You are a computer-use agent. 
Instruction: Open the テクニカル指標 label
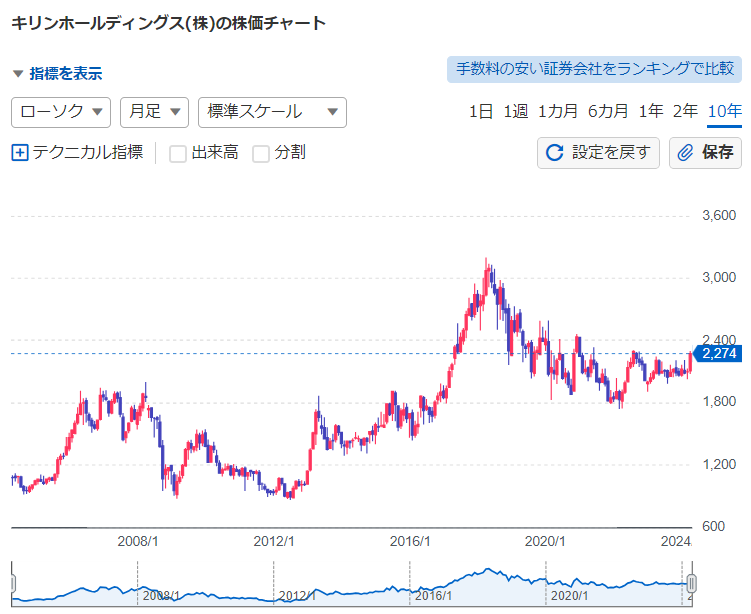pos(88,152)
